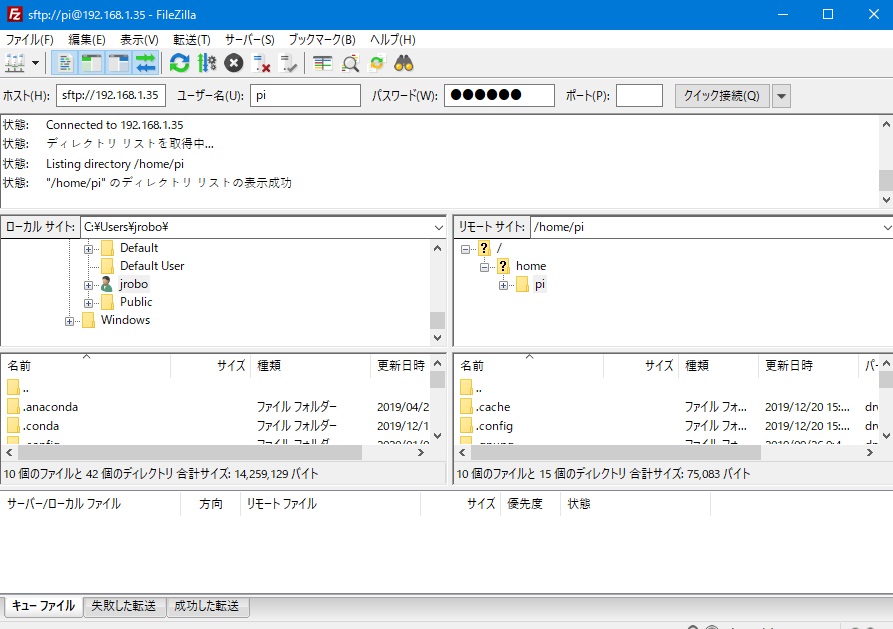Expand the jrobo folder in local tree

pos(88,285)
